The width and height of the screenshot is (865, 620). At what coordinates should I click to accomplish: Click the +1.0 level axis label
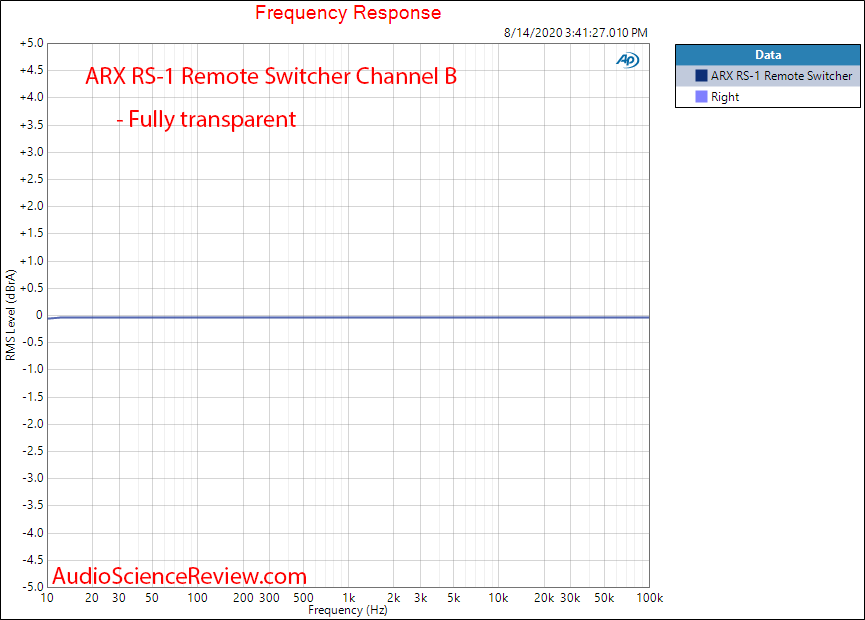point(31,260)
